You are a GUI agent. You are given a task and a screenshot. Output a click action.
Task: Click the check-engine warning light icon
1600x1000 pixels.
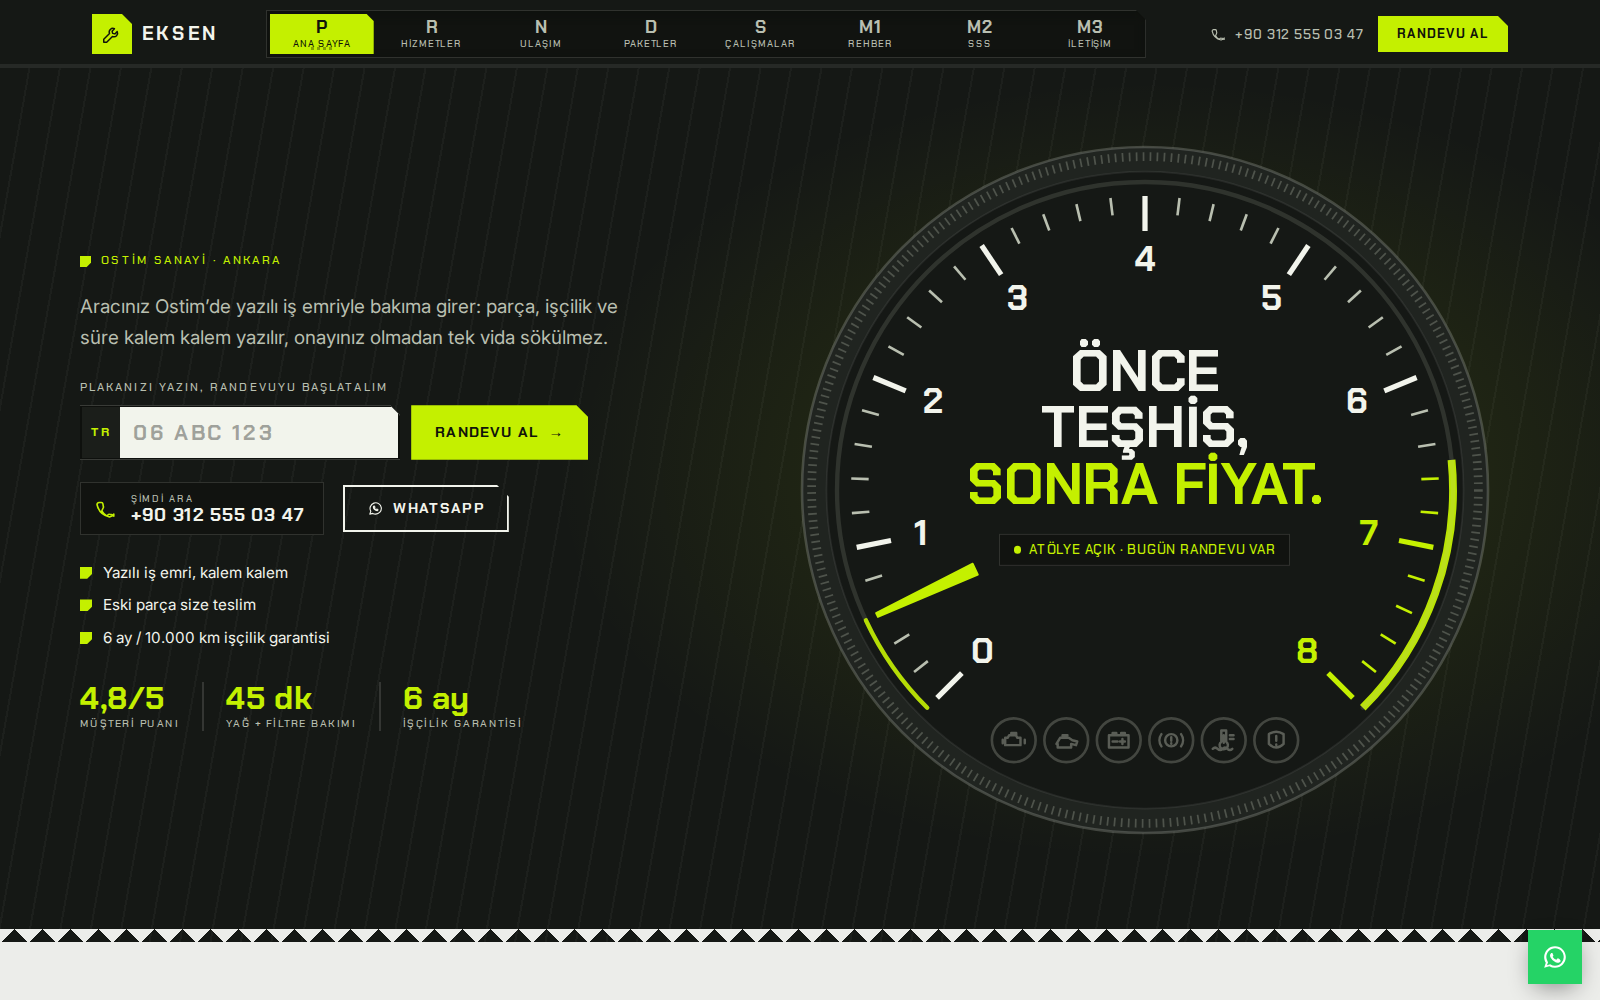point(1014,740)
